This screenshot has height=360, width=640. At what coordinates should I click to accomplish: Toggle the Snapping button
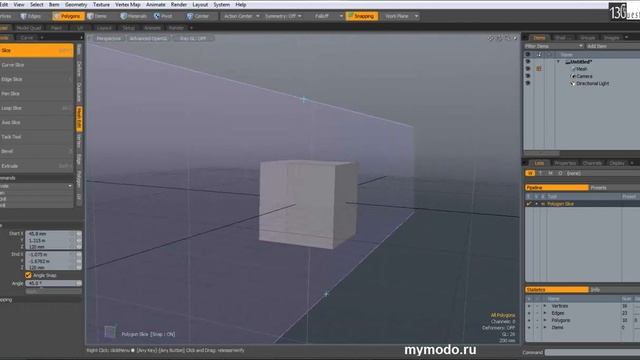(x=361, y=16)
